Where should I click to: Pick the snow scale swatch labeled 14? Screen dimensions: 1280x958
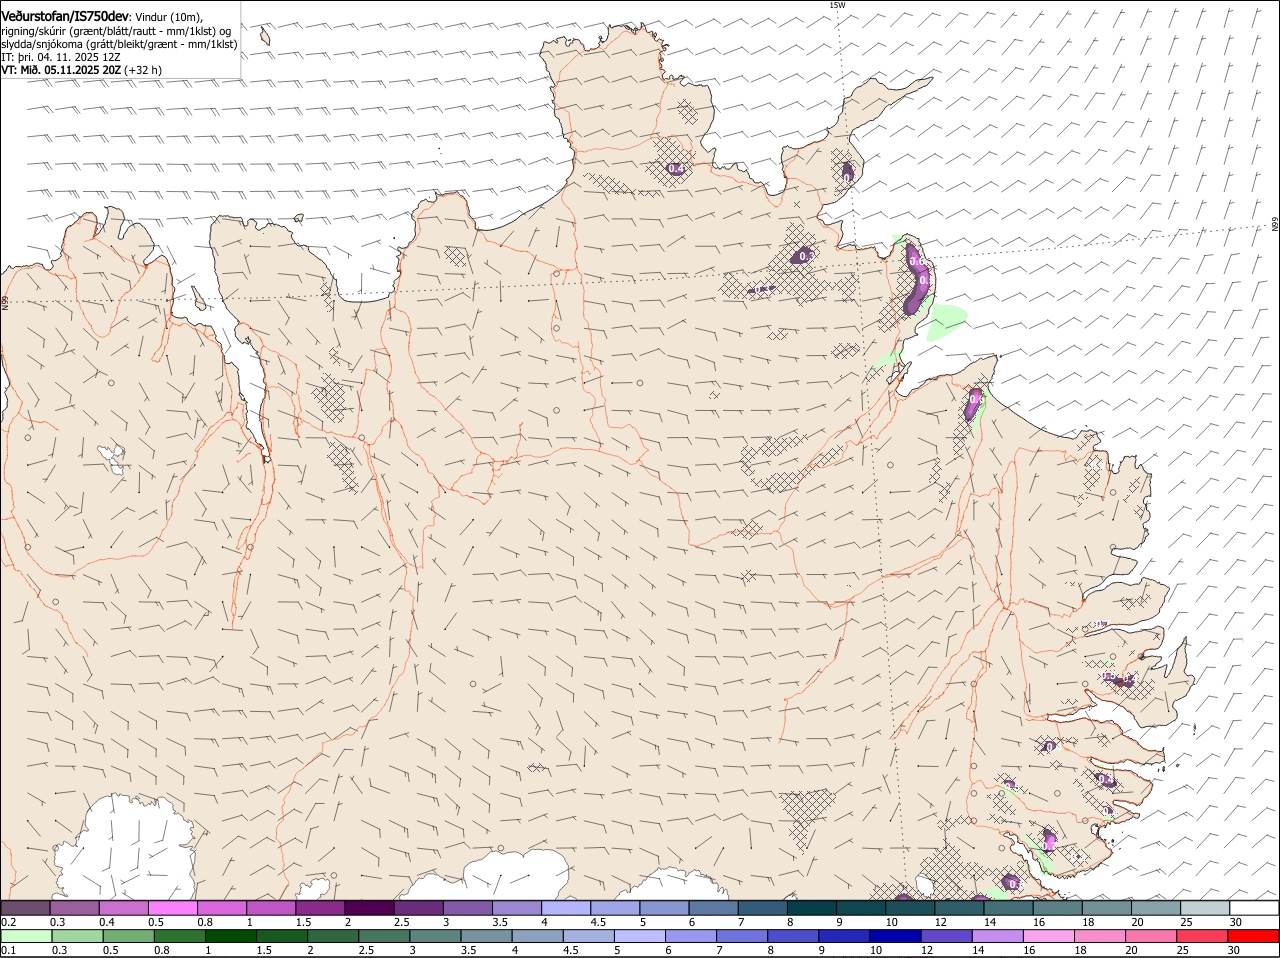[x=1008, y=907]
